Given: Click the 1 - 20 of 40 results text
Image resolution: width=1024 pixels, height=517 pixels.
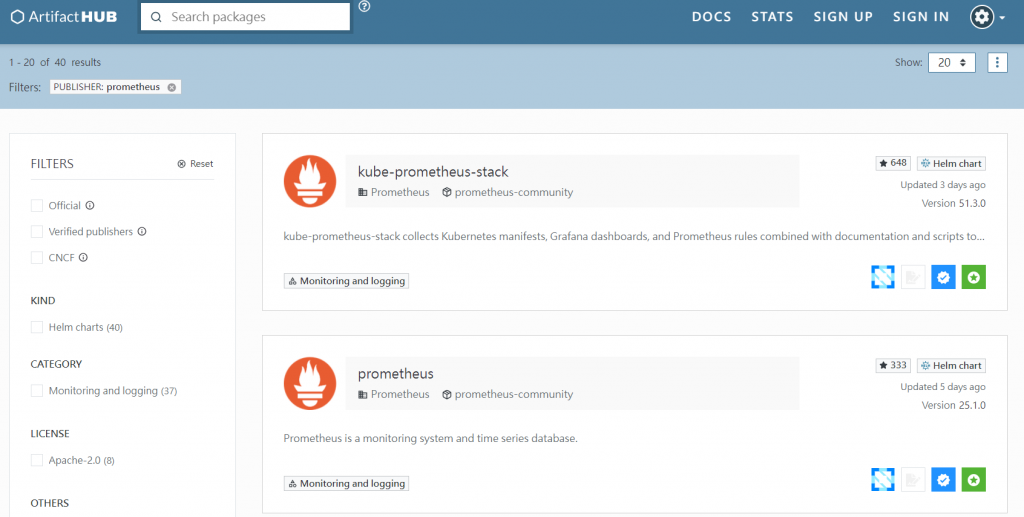Looking at the screenshot, I should point(55,63).
